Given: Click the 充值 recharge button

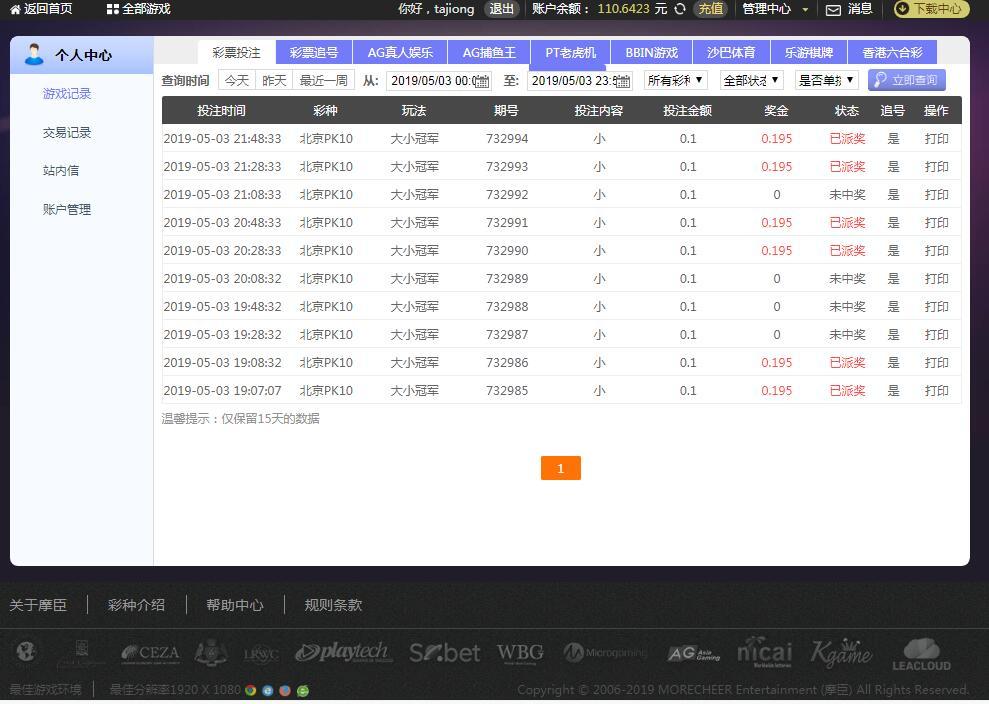Looking at the screenshot, I should tap(711, 9).
